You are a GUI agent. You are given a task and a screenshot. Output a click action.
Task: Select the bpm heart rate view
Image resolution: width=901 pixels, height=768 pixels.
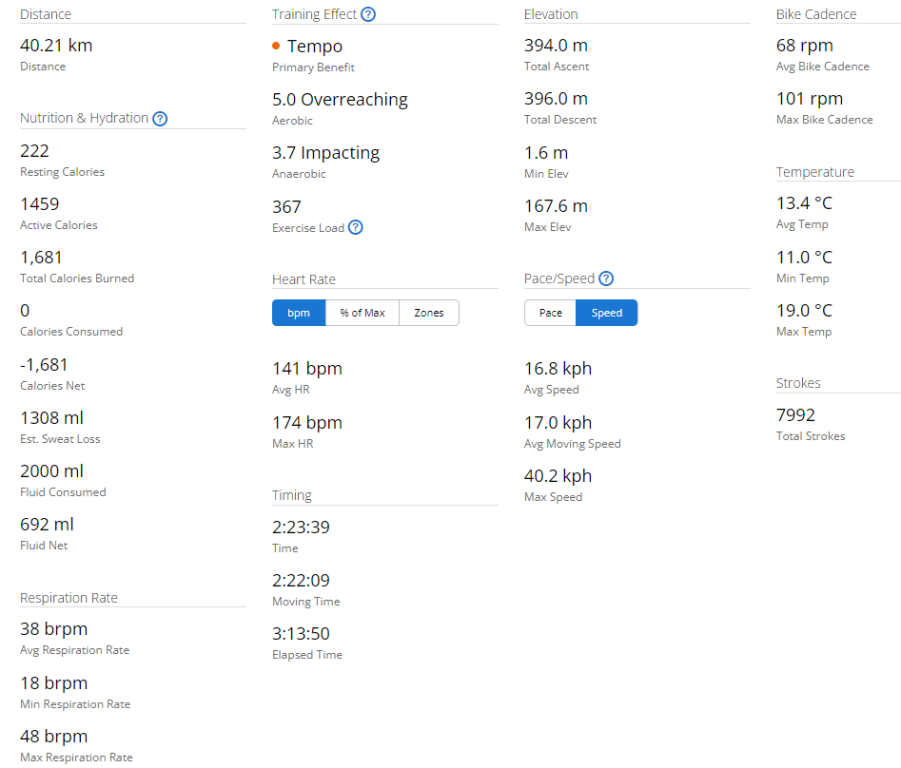pyautogui.click(x=299, y=313)
